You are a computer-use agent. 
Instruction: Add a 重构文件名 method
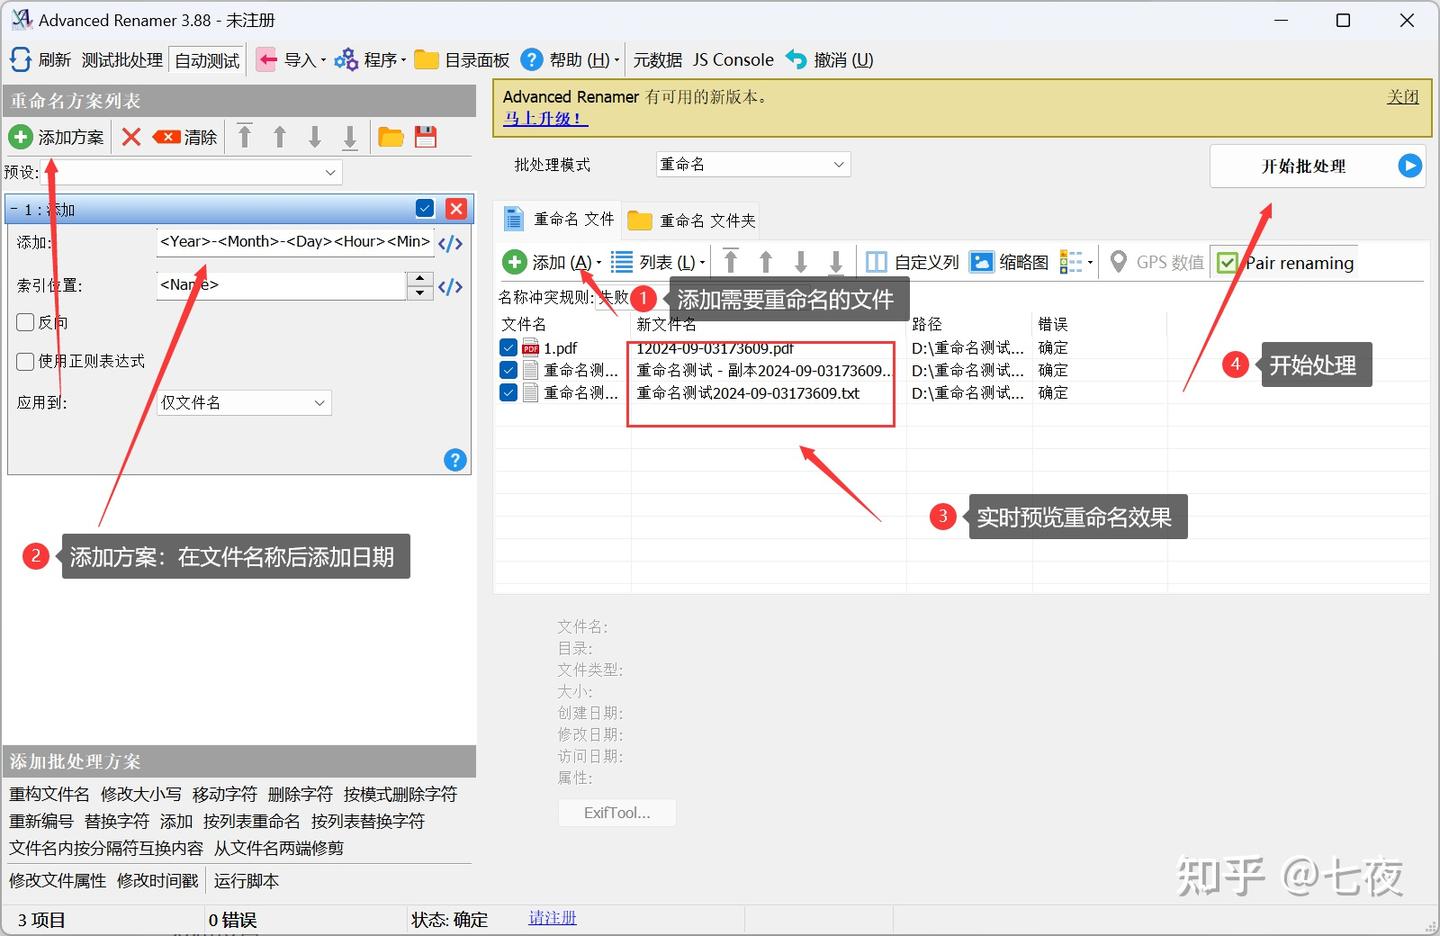pos(49,794)
